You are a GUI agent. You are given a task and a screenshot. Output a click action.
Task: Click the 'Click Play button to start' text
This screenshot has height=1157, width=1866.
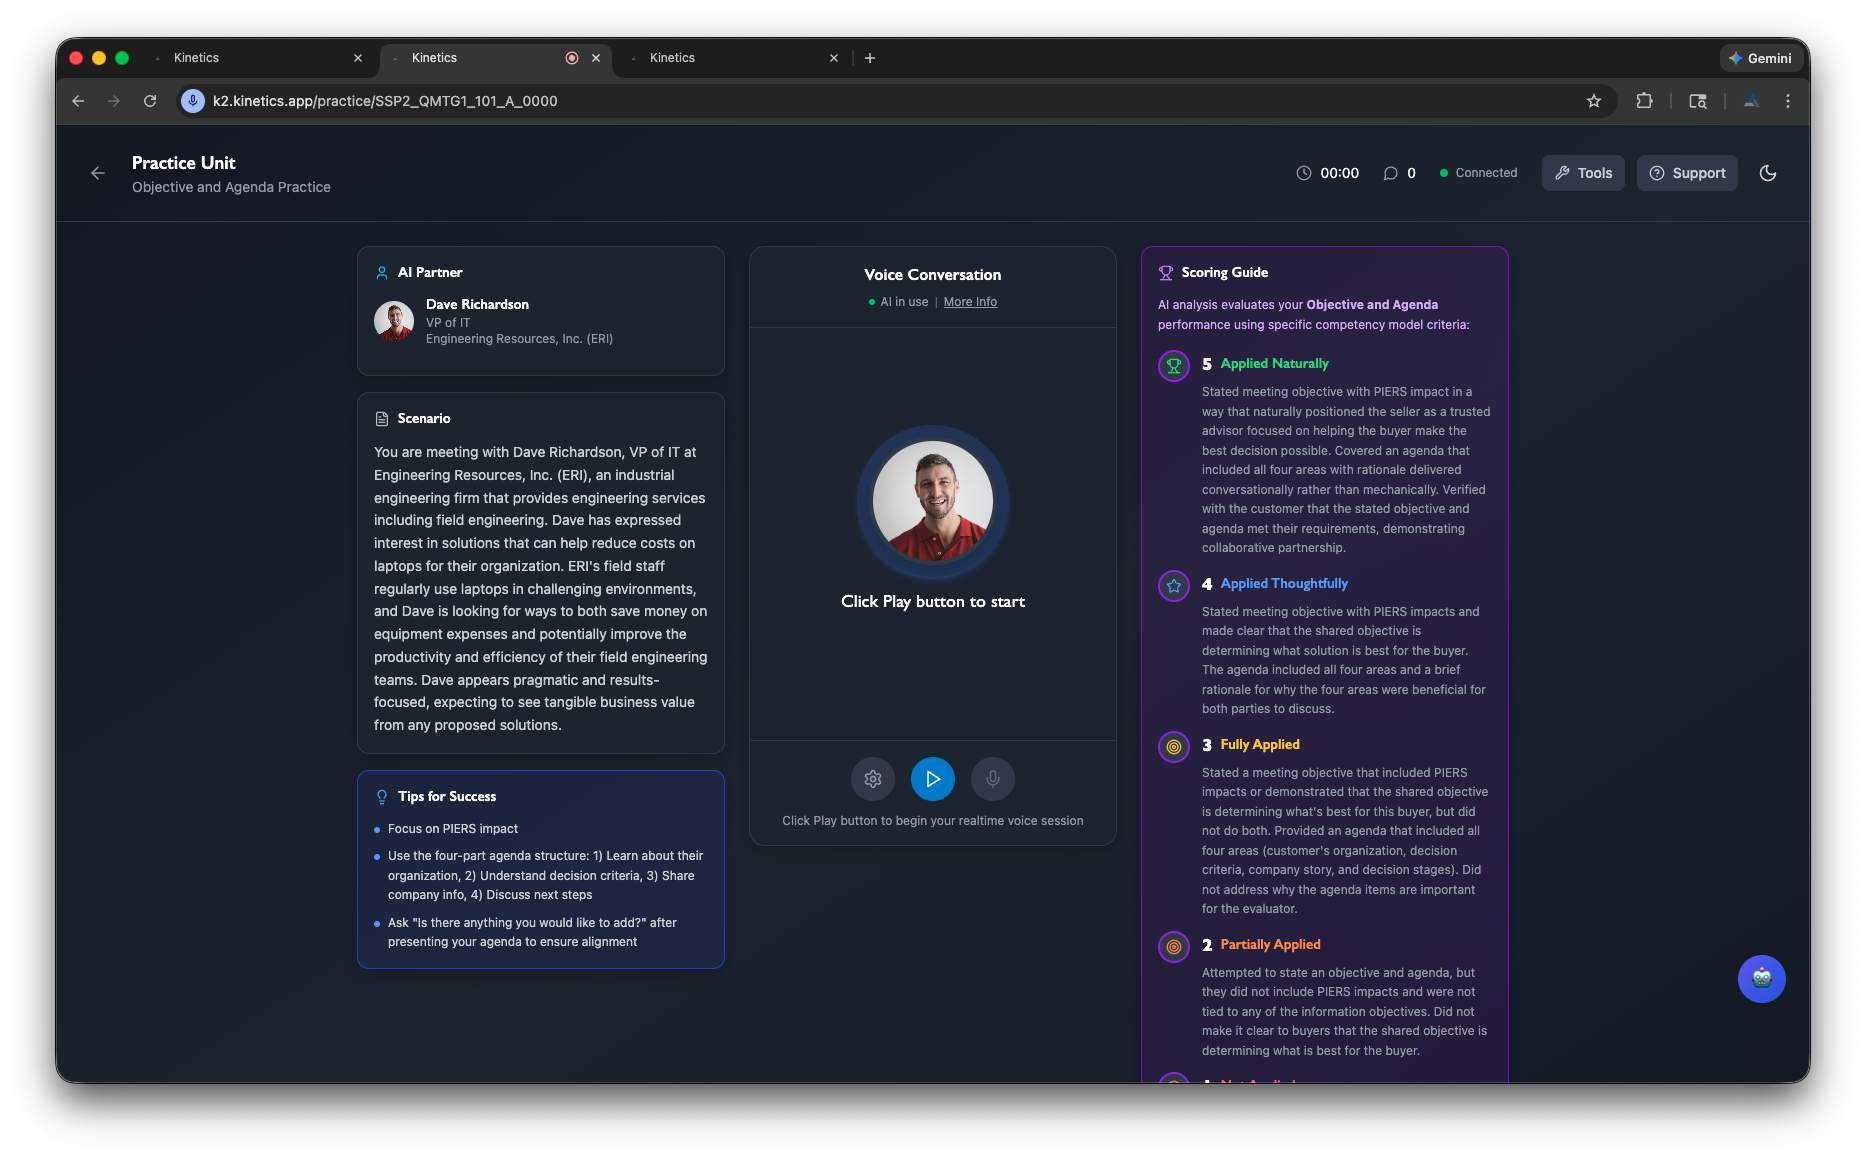[932, 602]
